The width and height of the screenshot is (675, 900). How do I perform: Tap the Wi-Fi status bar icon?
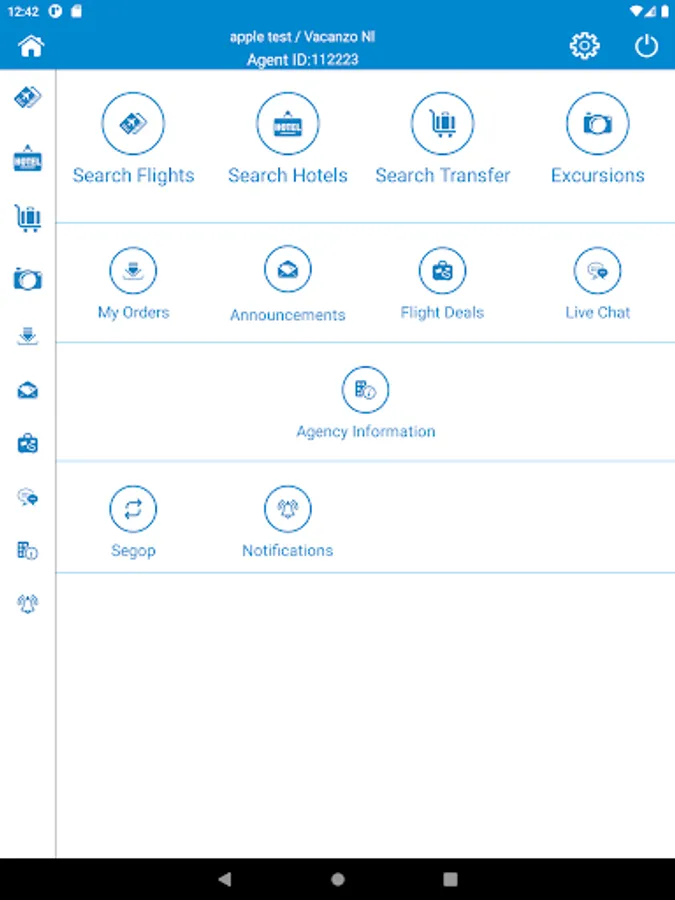pyautogui.click(x=635, y=11)
